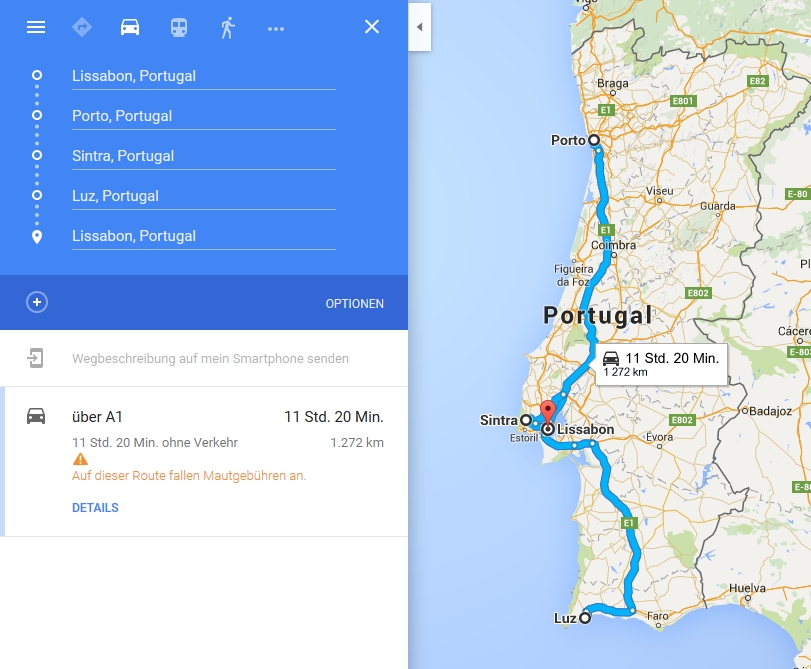Select the driving car travel mode
This screenshot has width=811, height=669.
pyautogui.click(x=130, y=27)
